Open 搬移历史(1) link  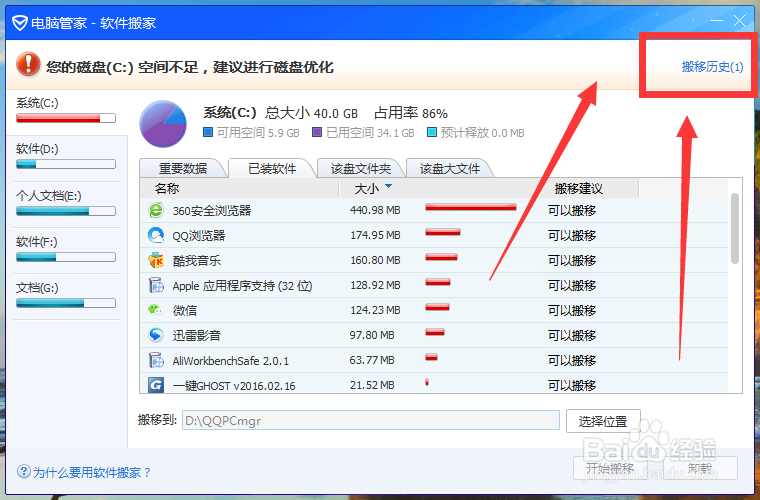click(x=712, y=67)
